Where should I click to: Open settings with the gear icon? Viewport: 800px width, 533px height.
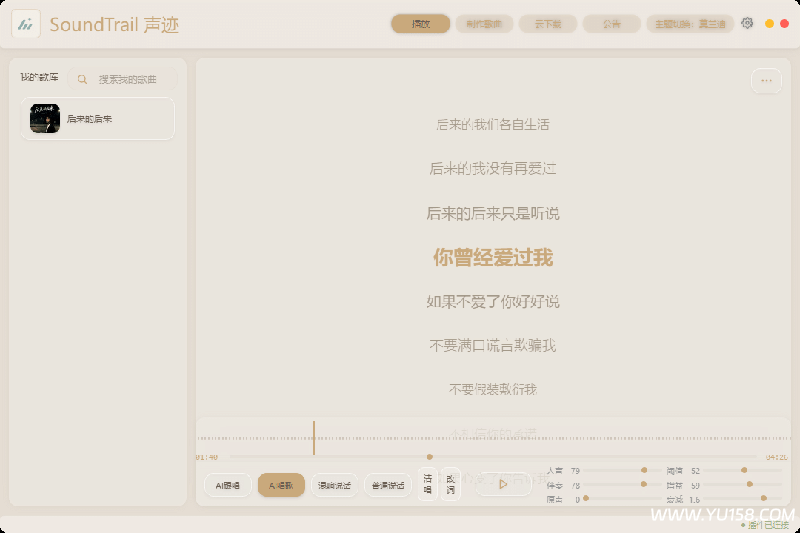[x=747, y=23]
